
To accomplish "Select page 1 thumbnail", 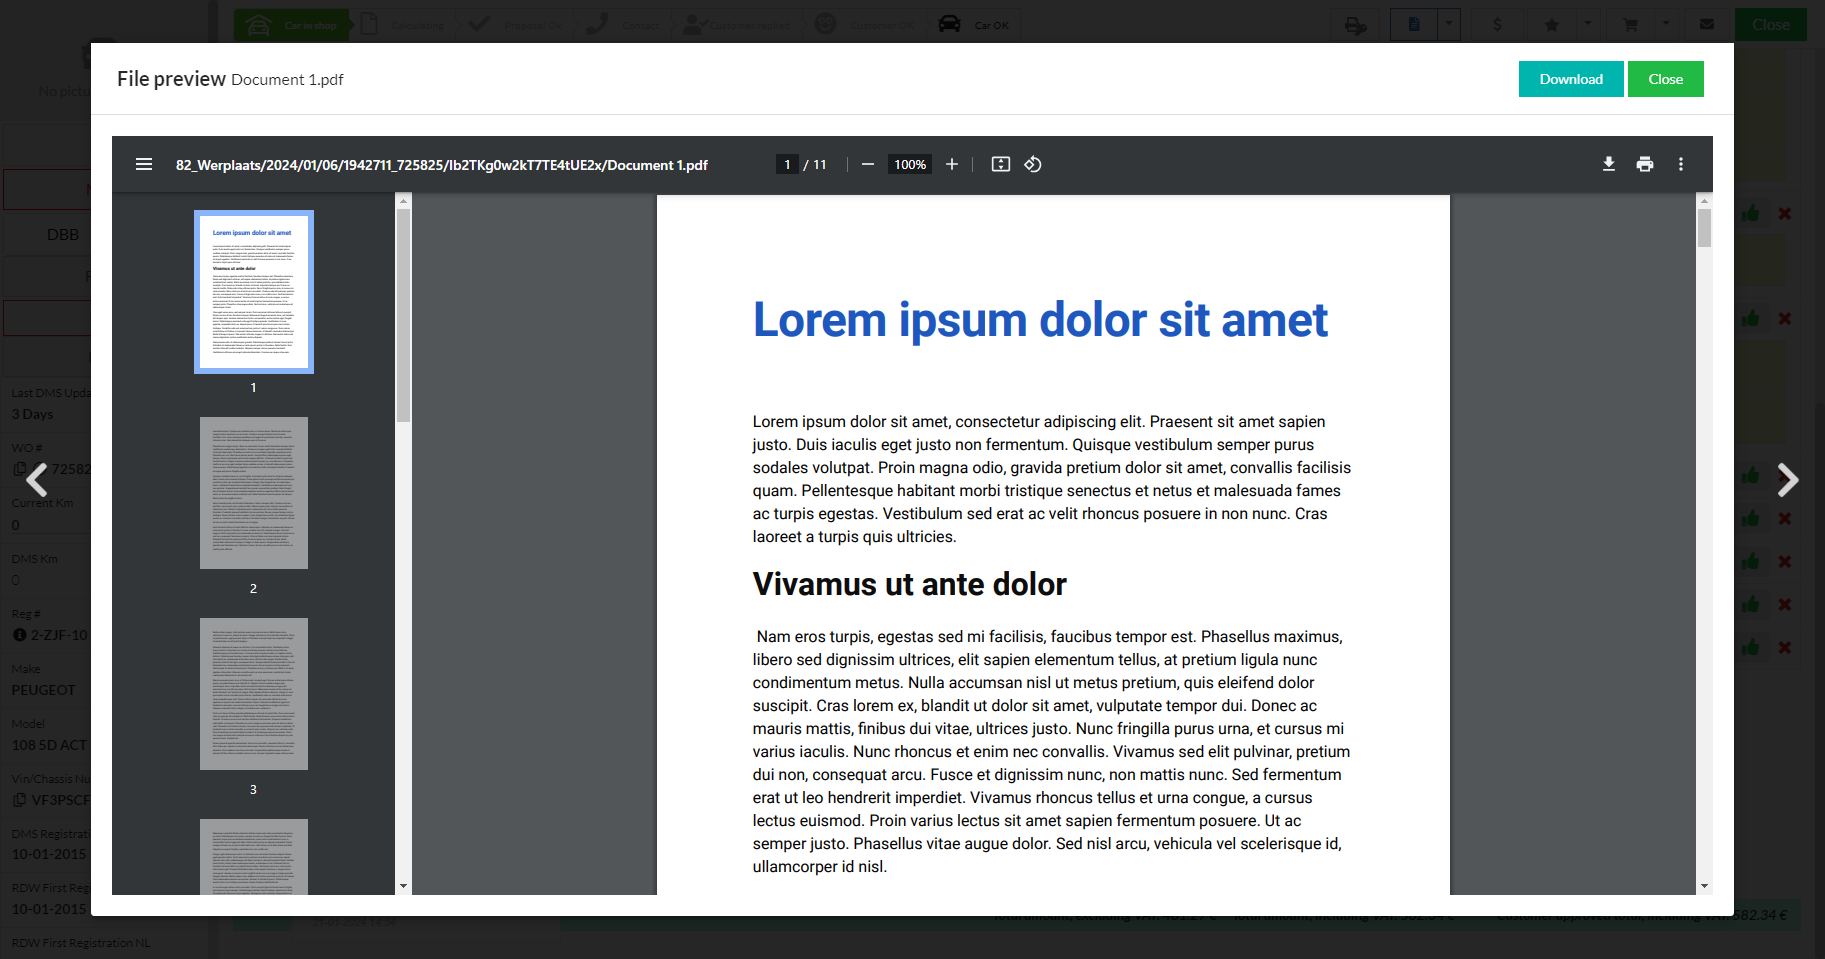I will pos(254,292).
